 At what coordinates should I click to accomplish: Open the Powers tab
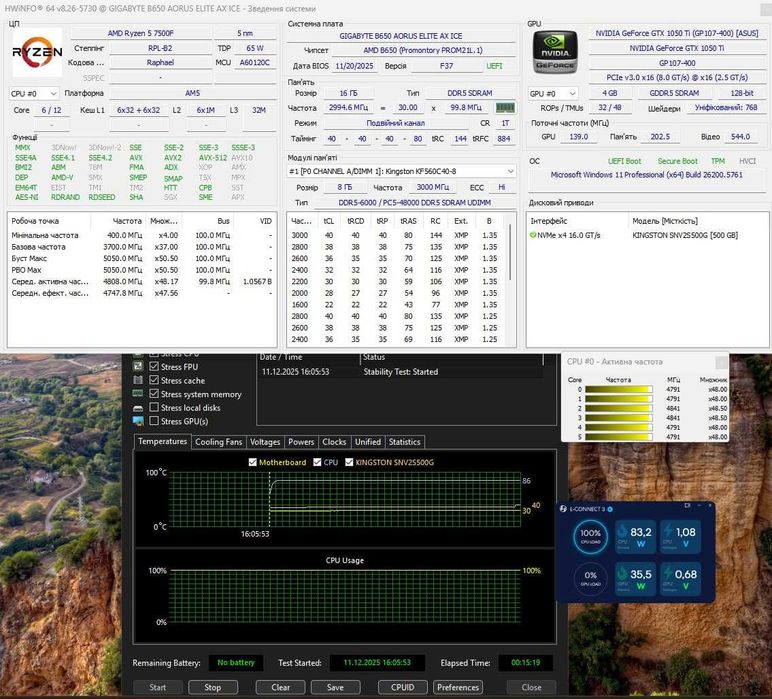tap(301, 442)
